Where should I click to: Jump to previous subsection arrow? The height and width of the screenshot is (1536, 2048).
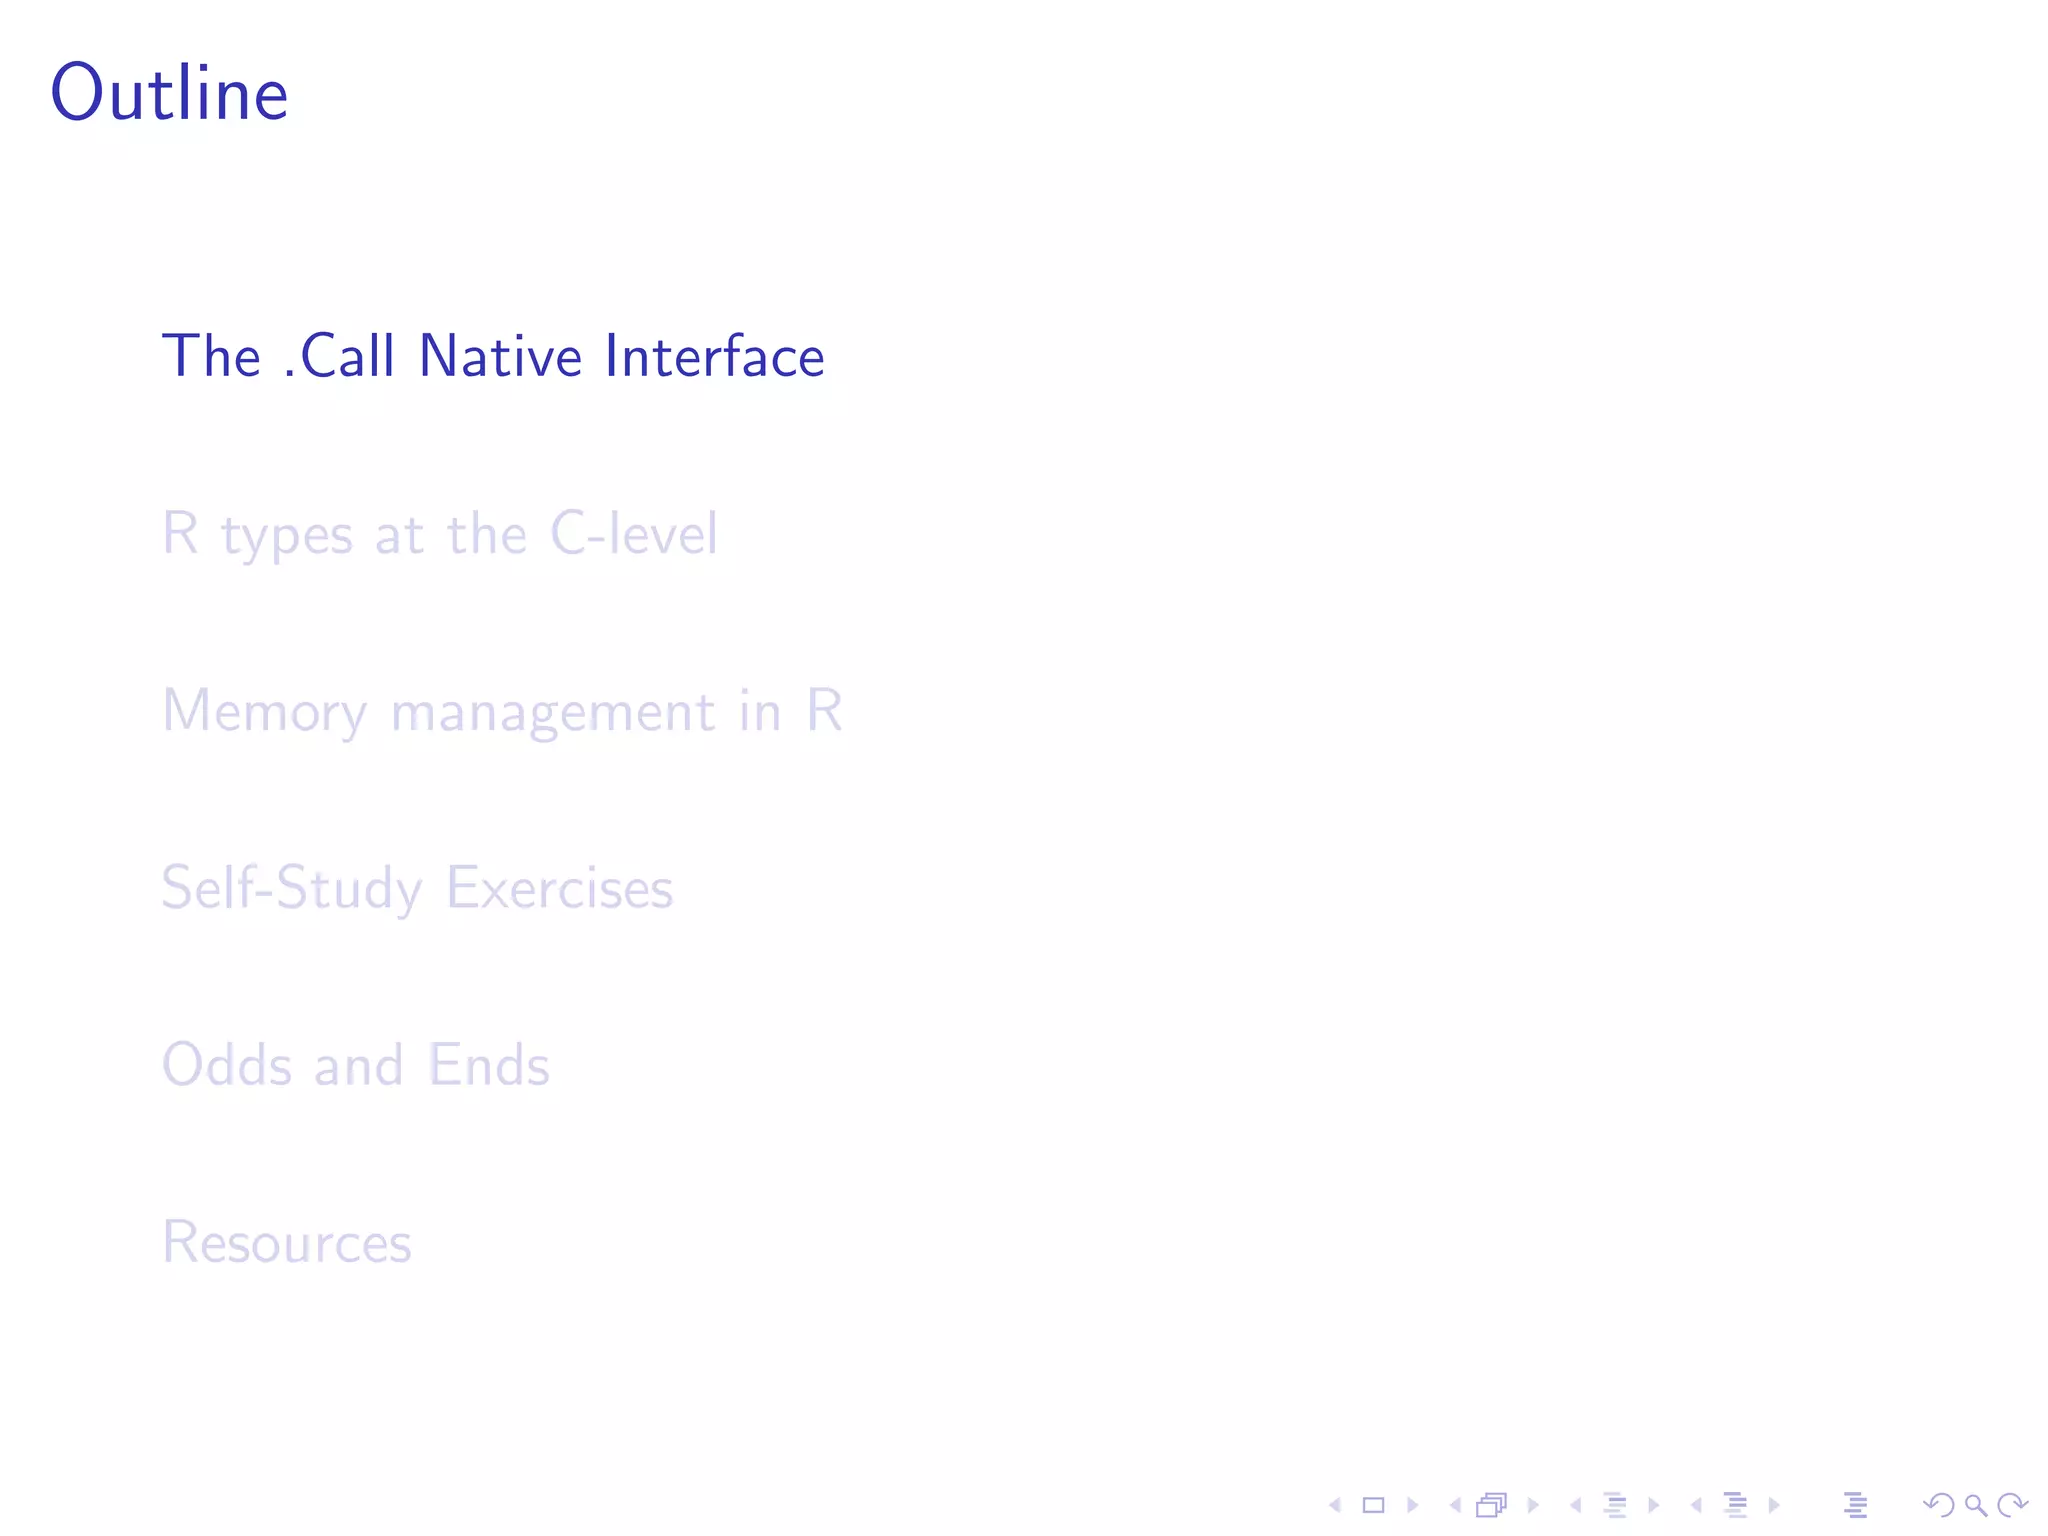tap(1575, 1505)
